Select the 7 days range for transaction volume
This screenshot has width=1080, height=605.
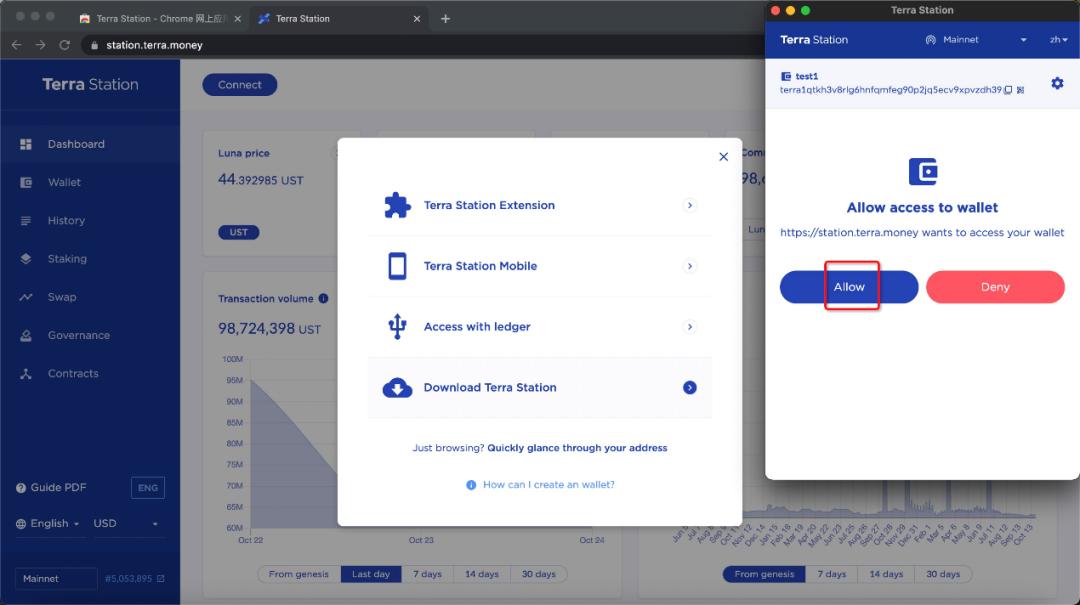[x=427, y=574]
